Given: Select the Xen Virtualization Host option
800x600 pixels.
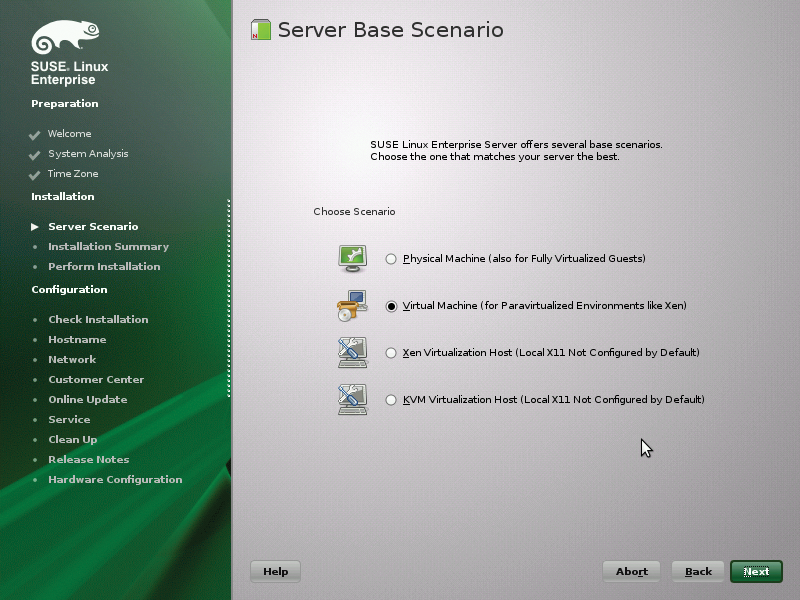Looking at the screenshot, I should 391,352.
